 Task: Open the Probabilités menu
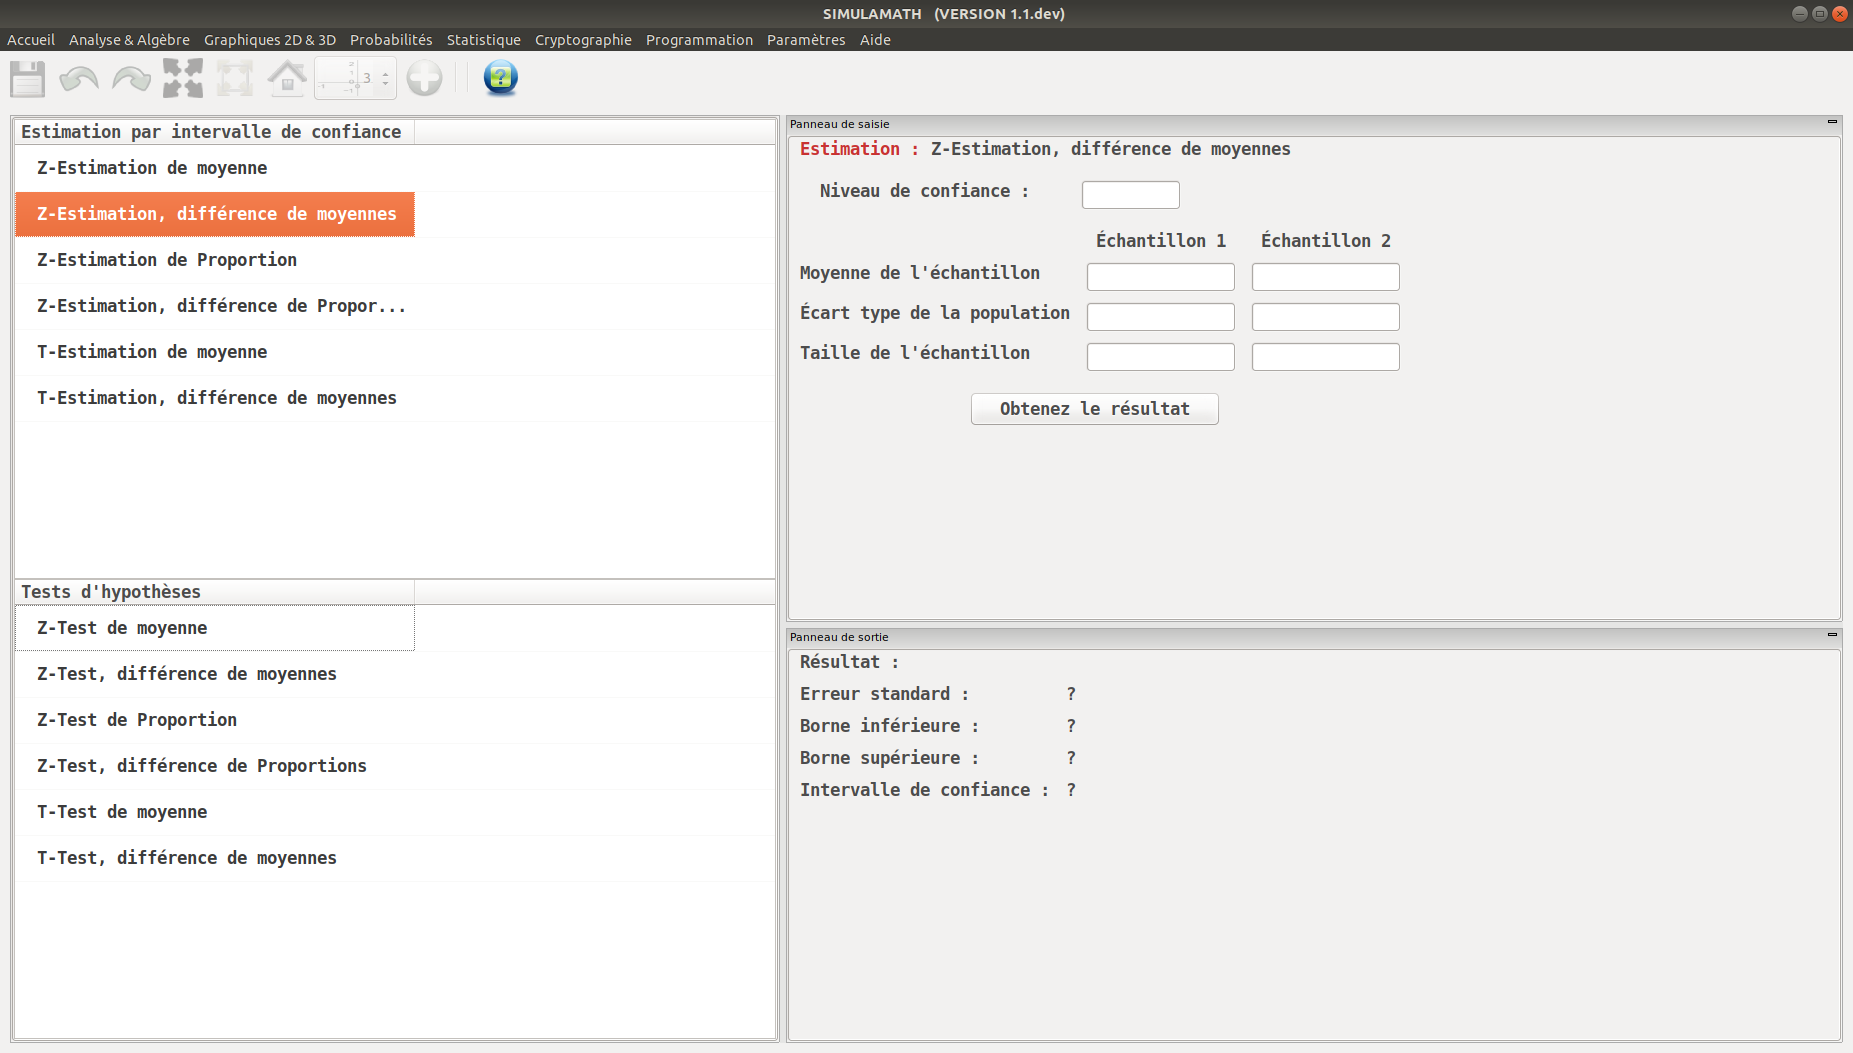(x=391, y=40)
